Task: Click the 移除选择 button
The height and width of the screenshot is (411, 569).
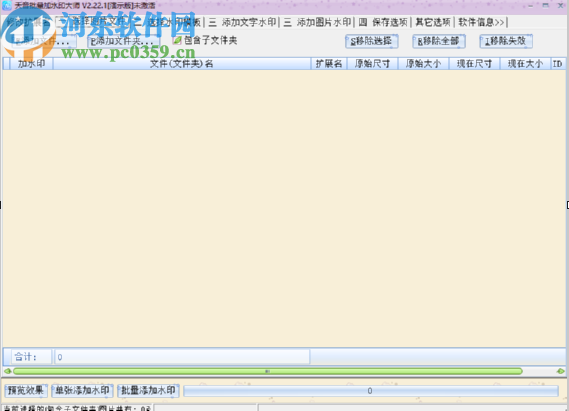Action: (x=372, y=41)
